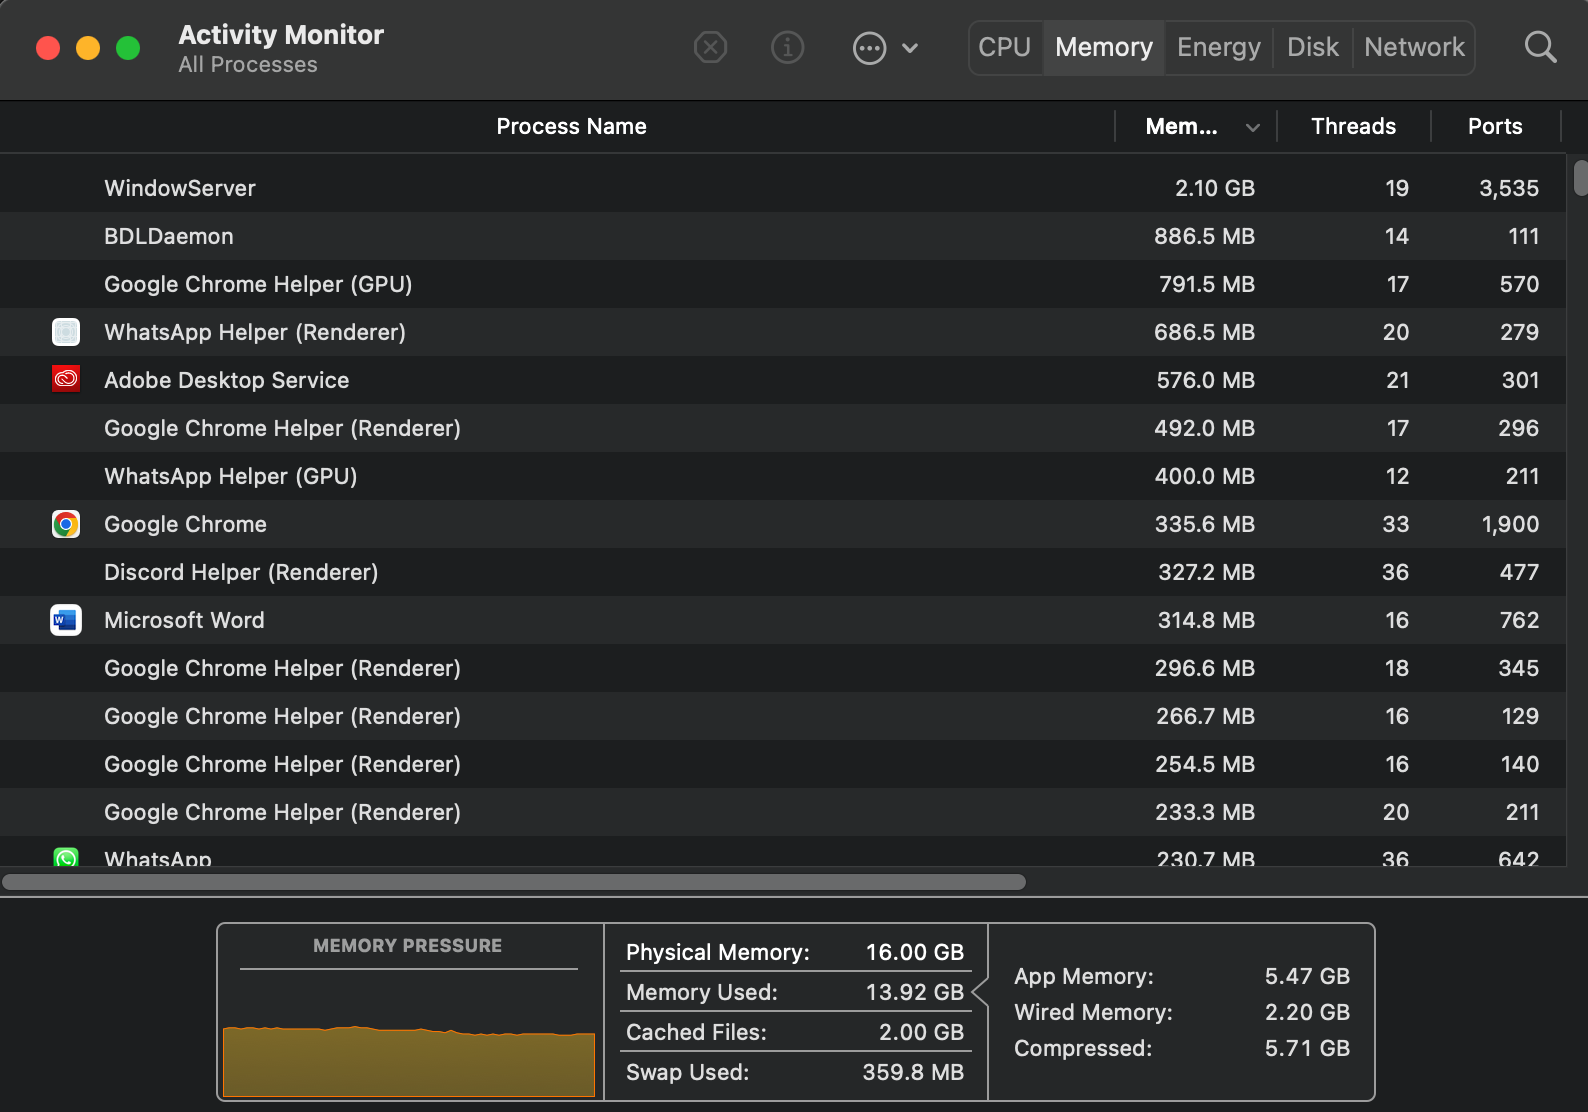Select WhatsApp Helper (Renderer) process name
The height and width of the screenshot is (1112, 1588).
255,332
